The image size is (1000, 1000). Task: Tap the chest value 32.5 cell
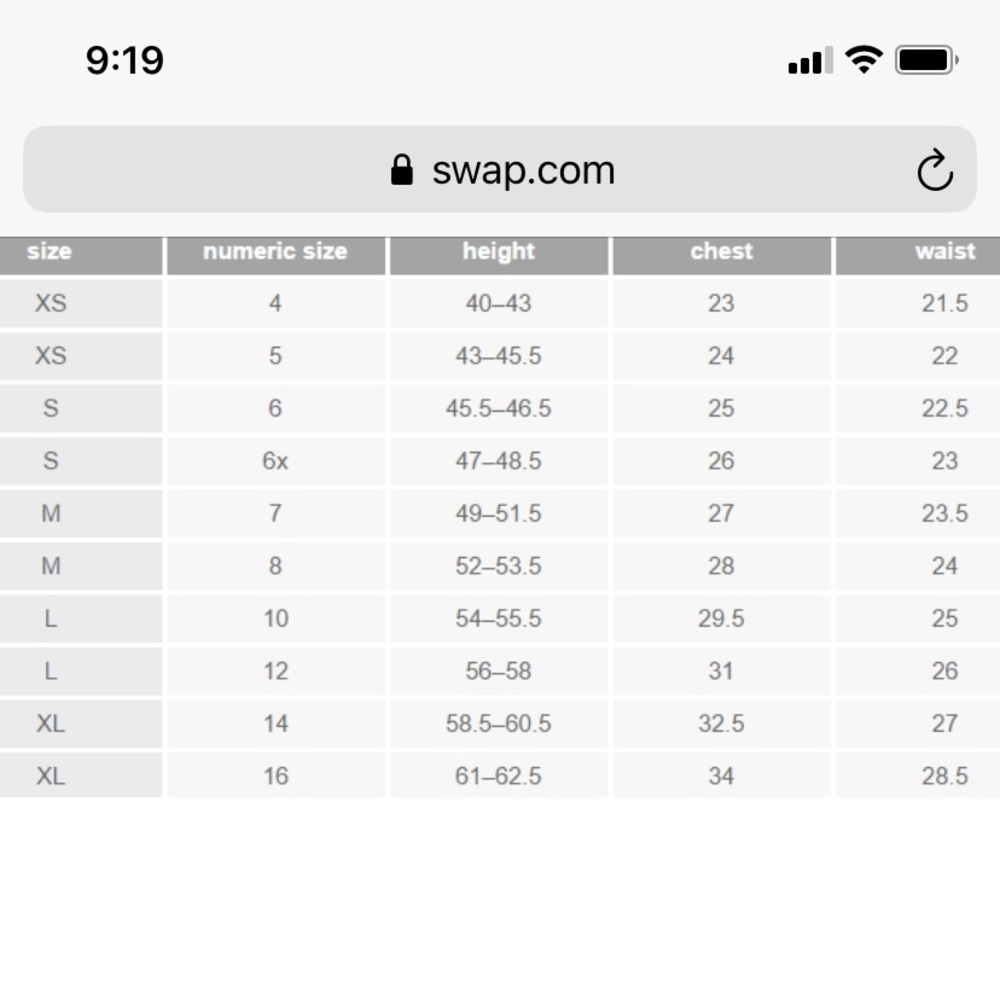tap(722, 723)
